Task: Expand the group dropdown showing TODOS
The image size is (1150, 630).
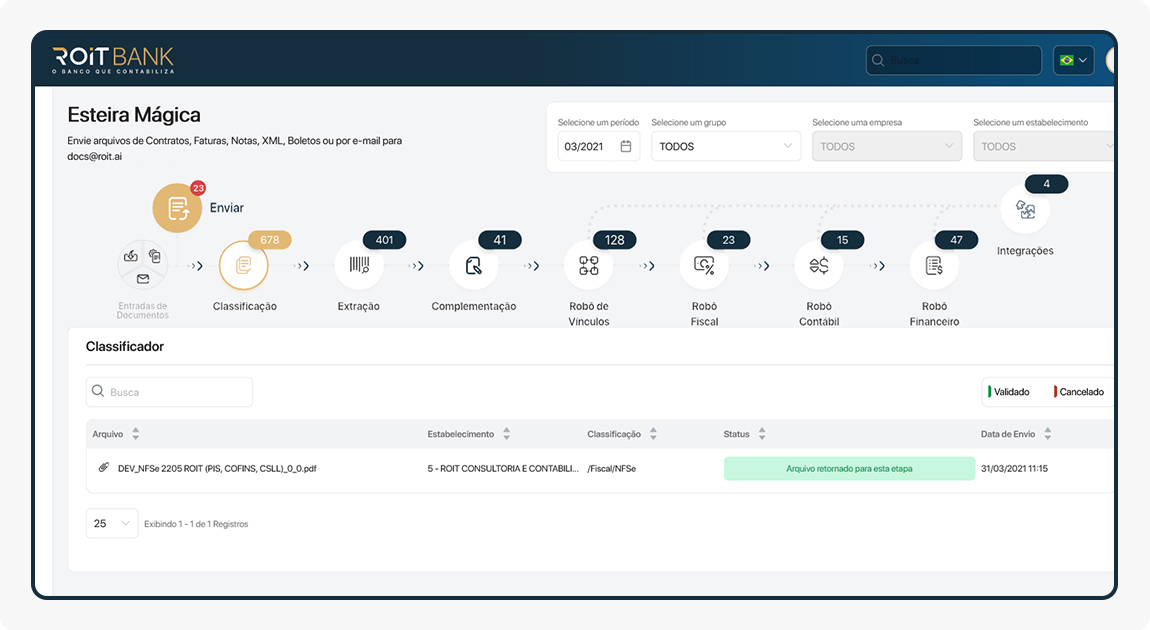Action: 725,146
